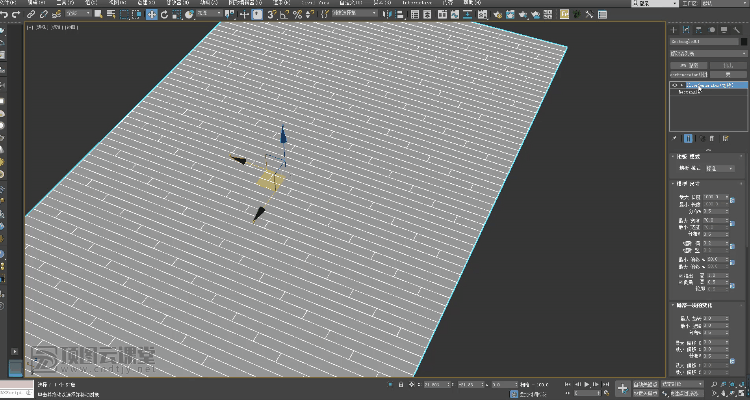750x400 pixels.
Task: Click the Redo arrow in the main toolbar
Action: pos(19,15)
